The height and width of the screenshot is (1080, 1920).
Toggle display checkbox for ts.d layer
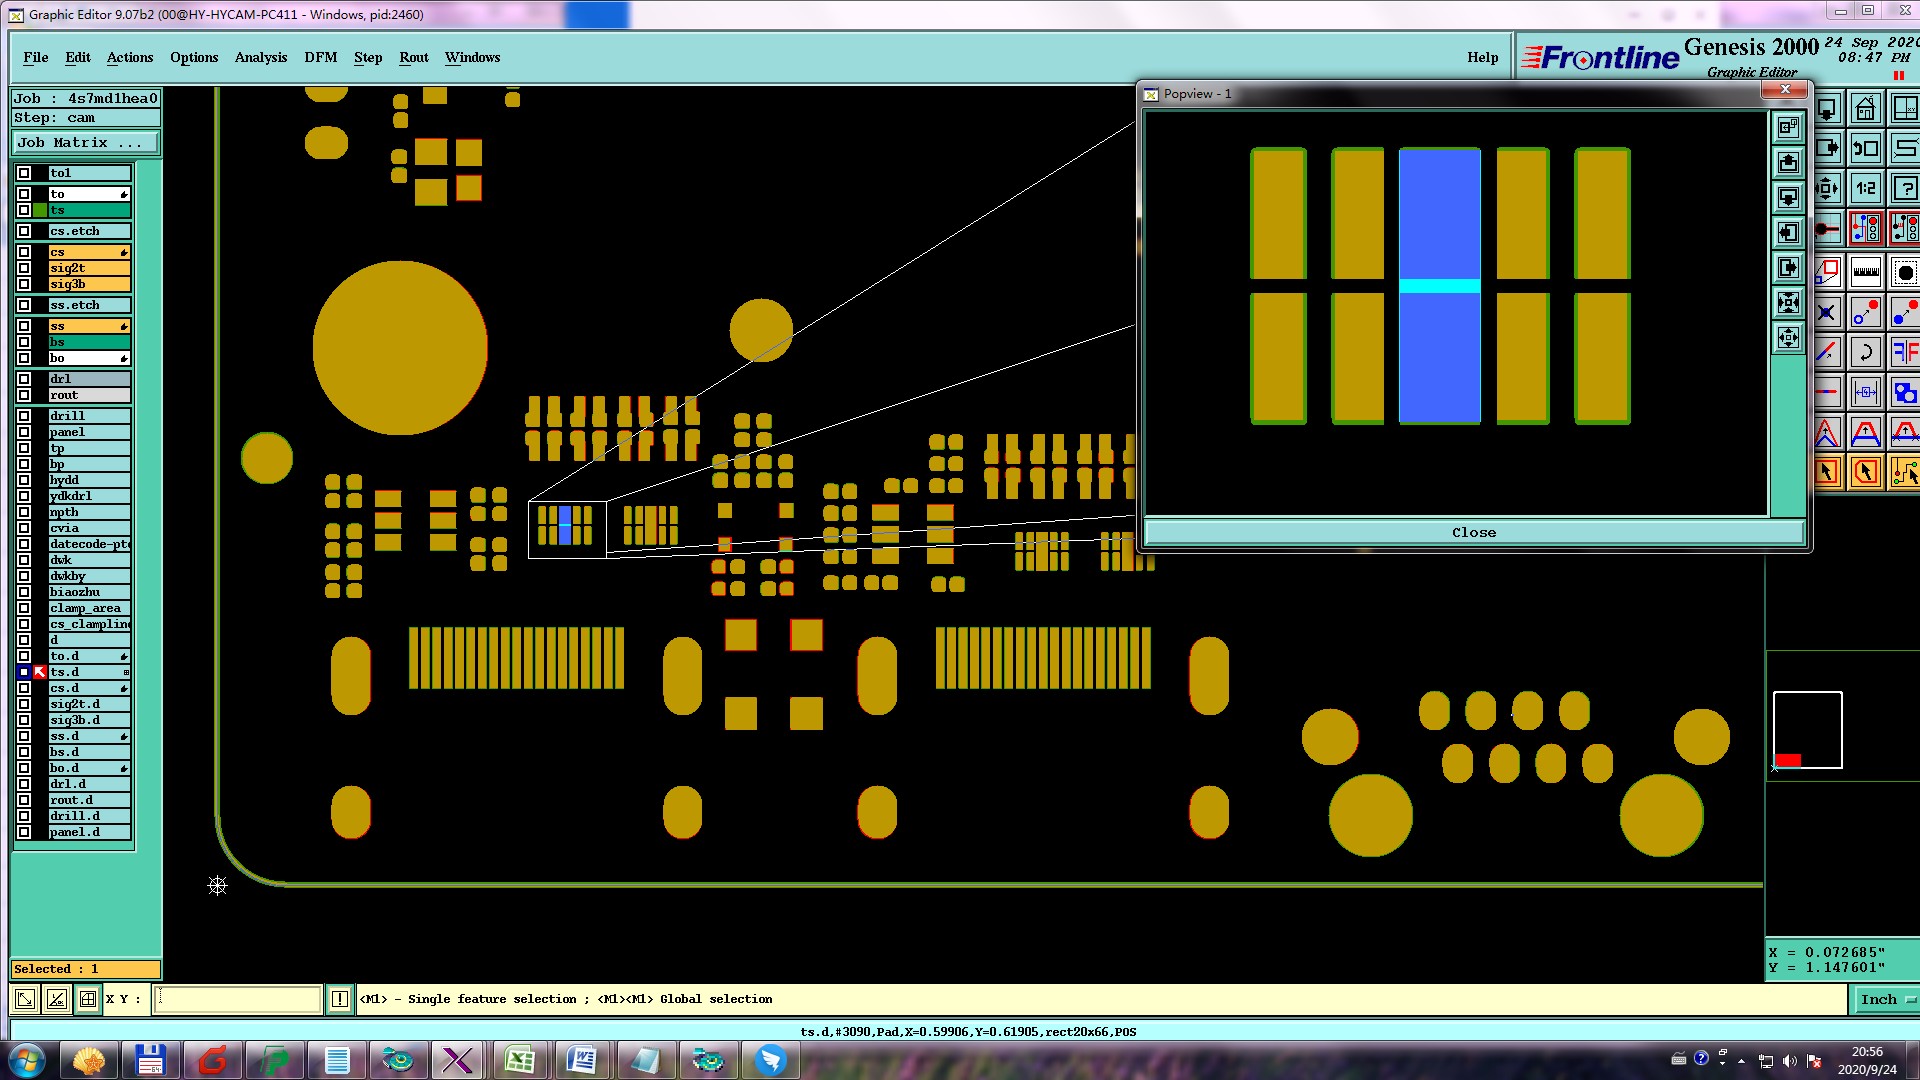(x=24, y=672)
